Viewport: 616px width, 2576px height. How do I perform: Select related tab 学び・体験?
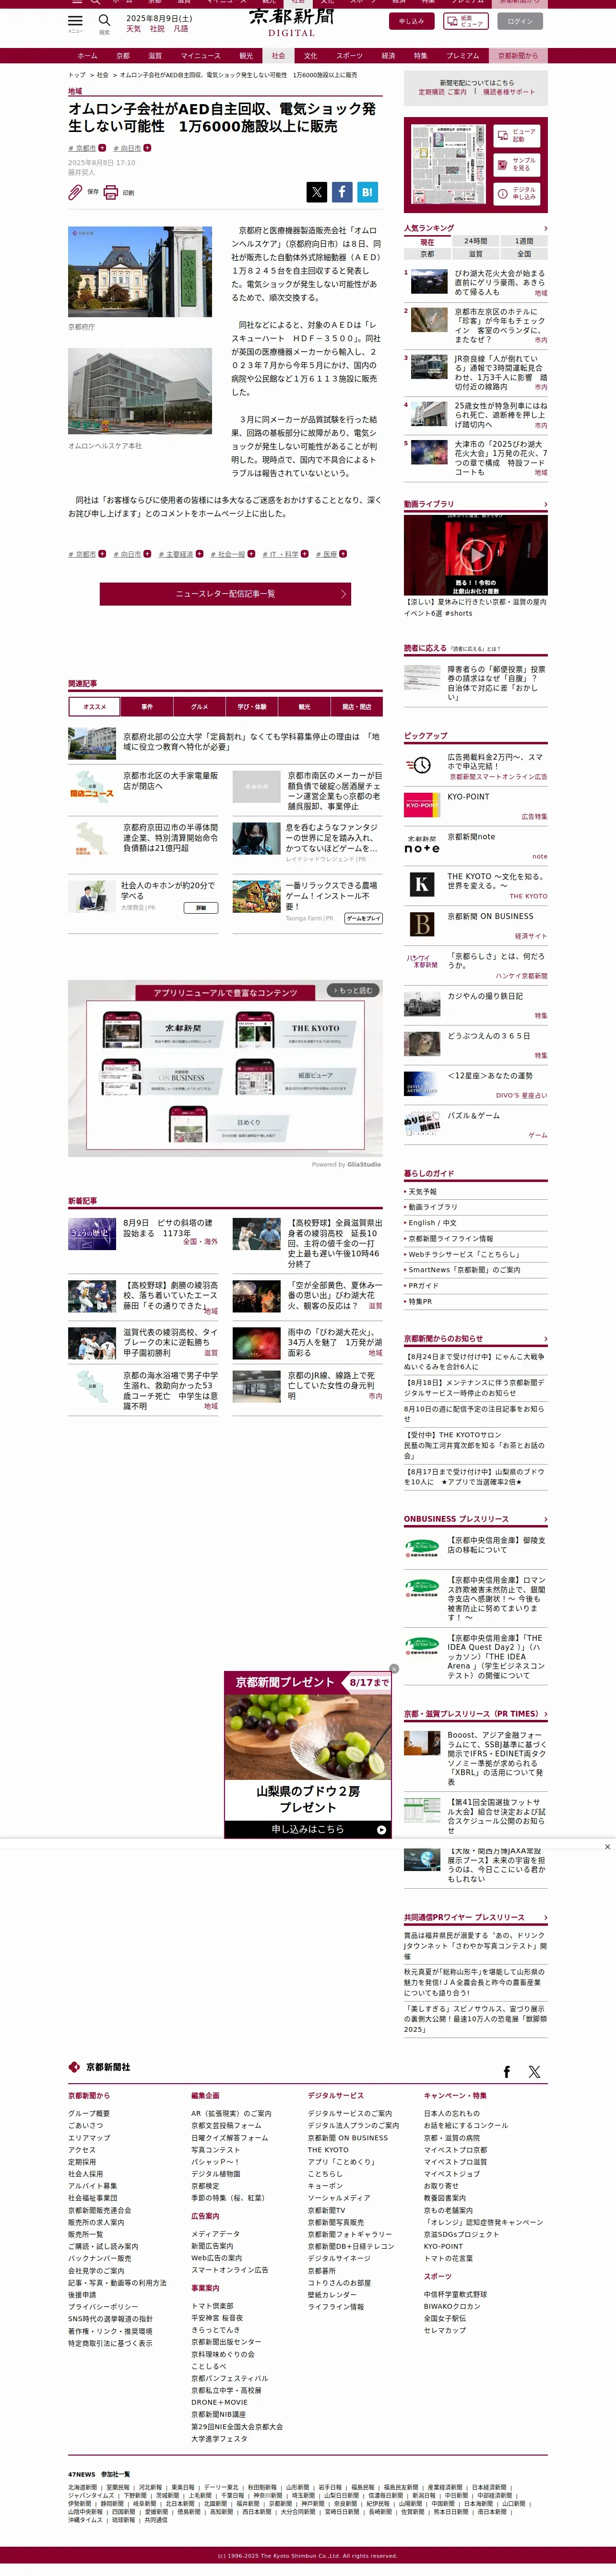252,706
